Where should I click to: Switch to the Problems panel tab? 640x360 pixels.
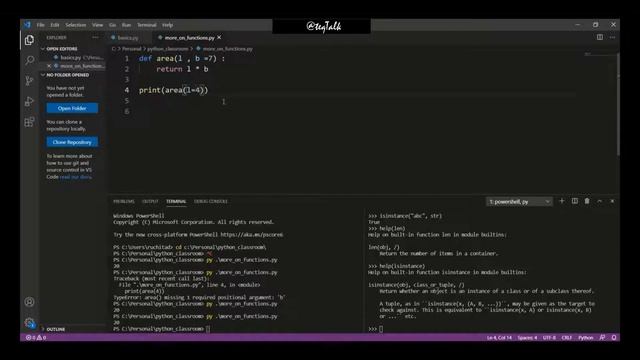tap(124, 202)
